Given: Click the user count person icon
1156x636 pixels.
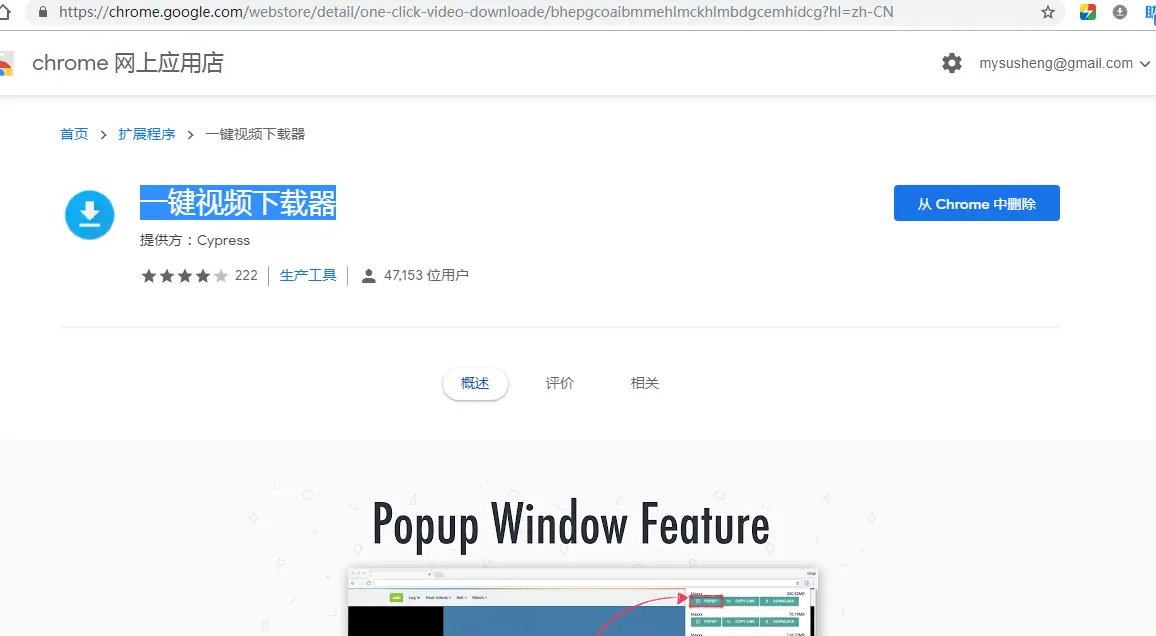Looking at the screenshot, I should 368,276.
